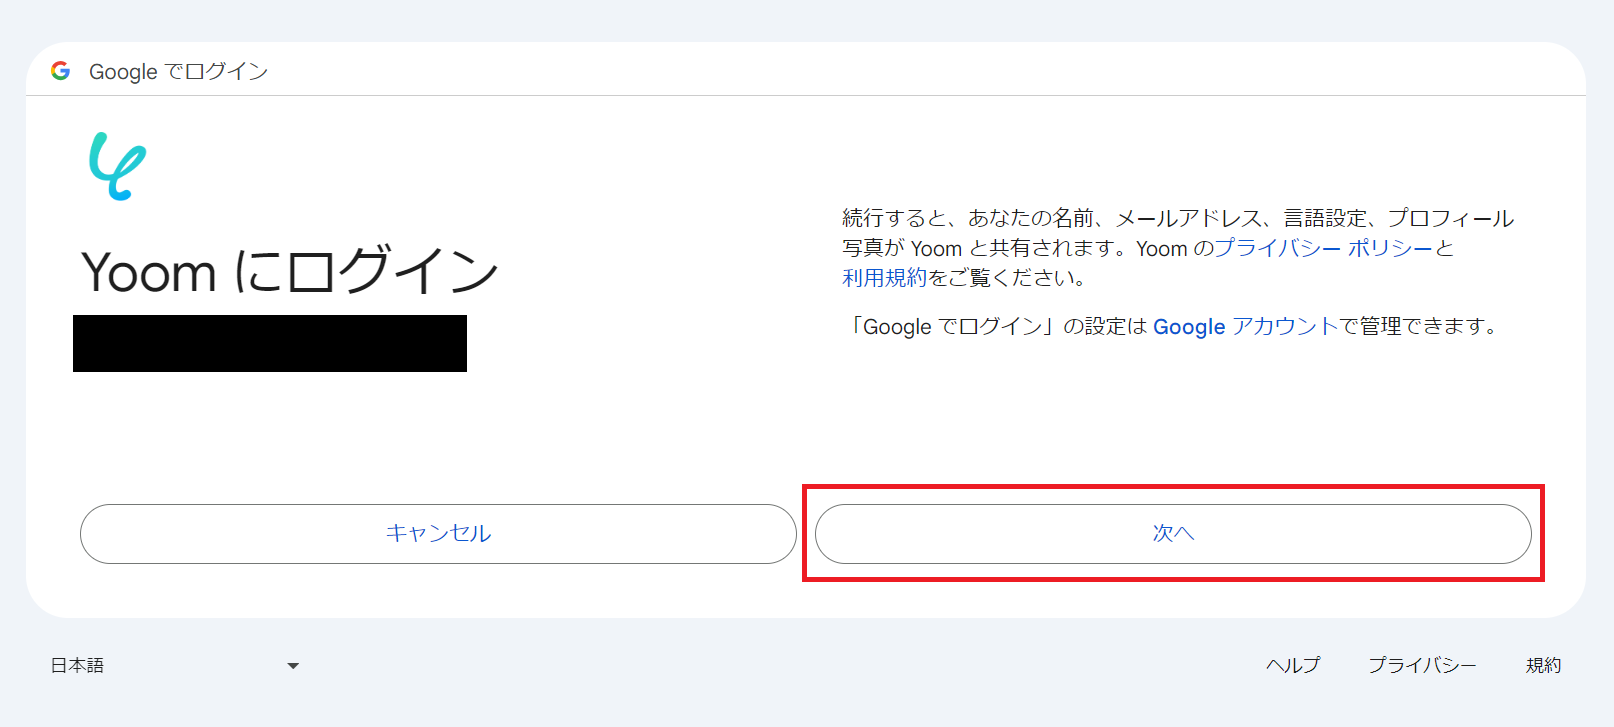Screen dimensions: 1614x727
Task: Click the プライバシー footer link
Action: 1422,665
